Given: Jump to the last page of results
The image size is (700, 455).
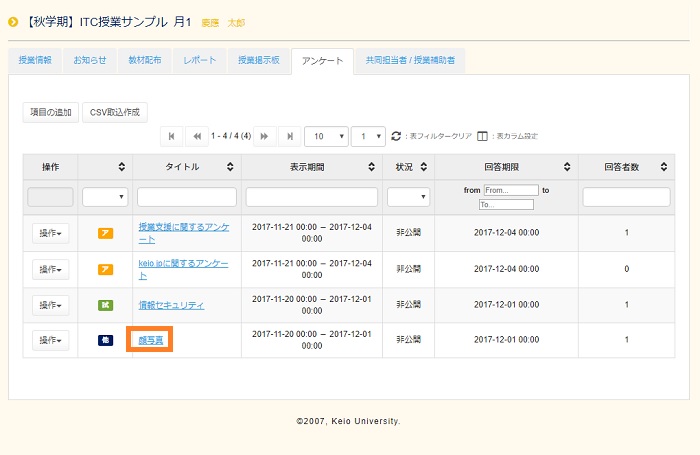Looking at the screenshot, I should (290, 136).
